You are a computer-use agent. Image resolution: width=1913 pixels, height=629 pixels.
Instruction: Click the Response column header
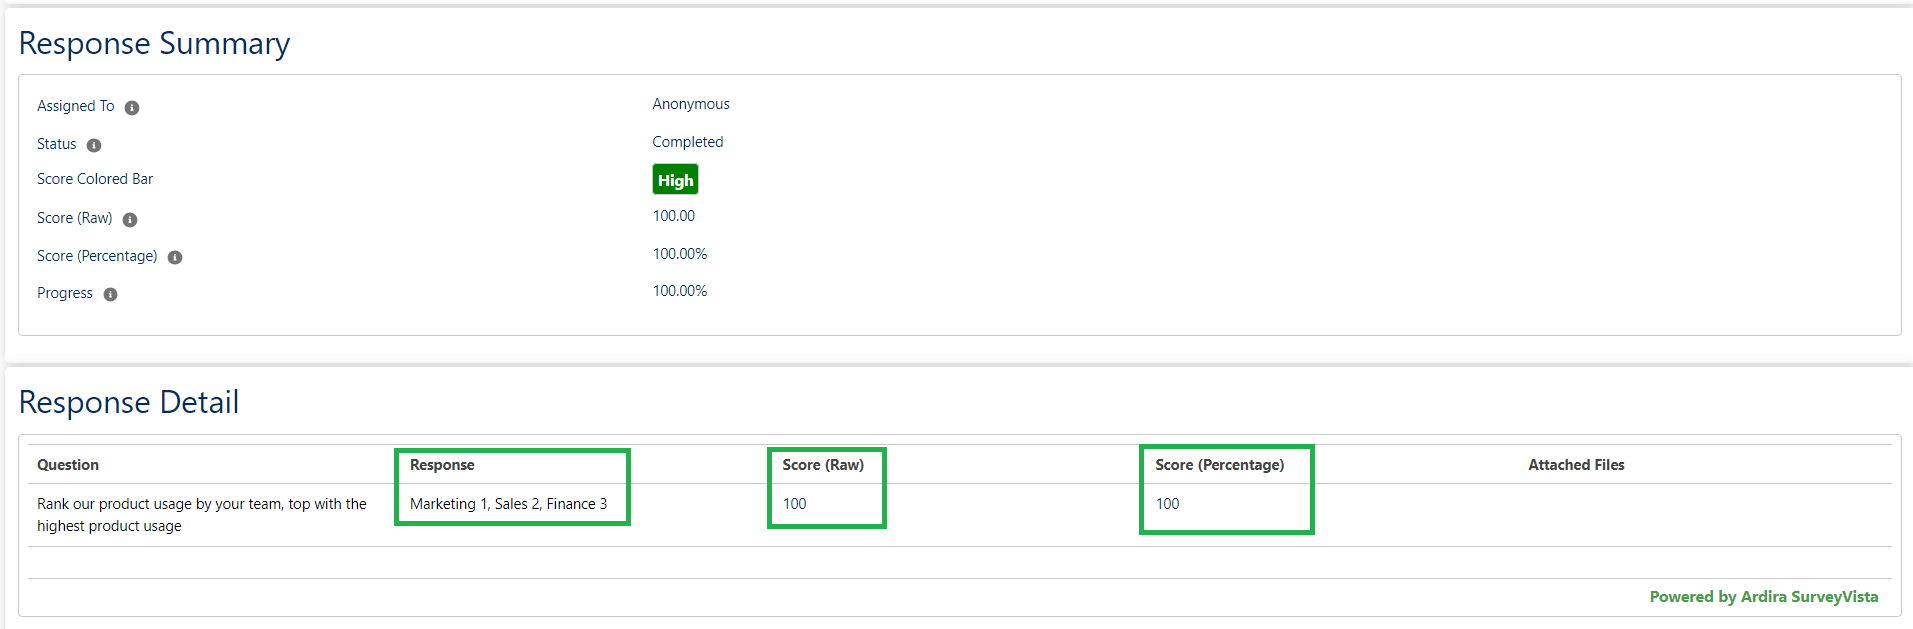pos(441,465)
